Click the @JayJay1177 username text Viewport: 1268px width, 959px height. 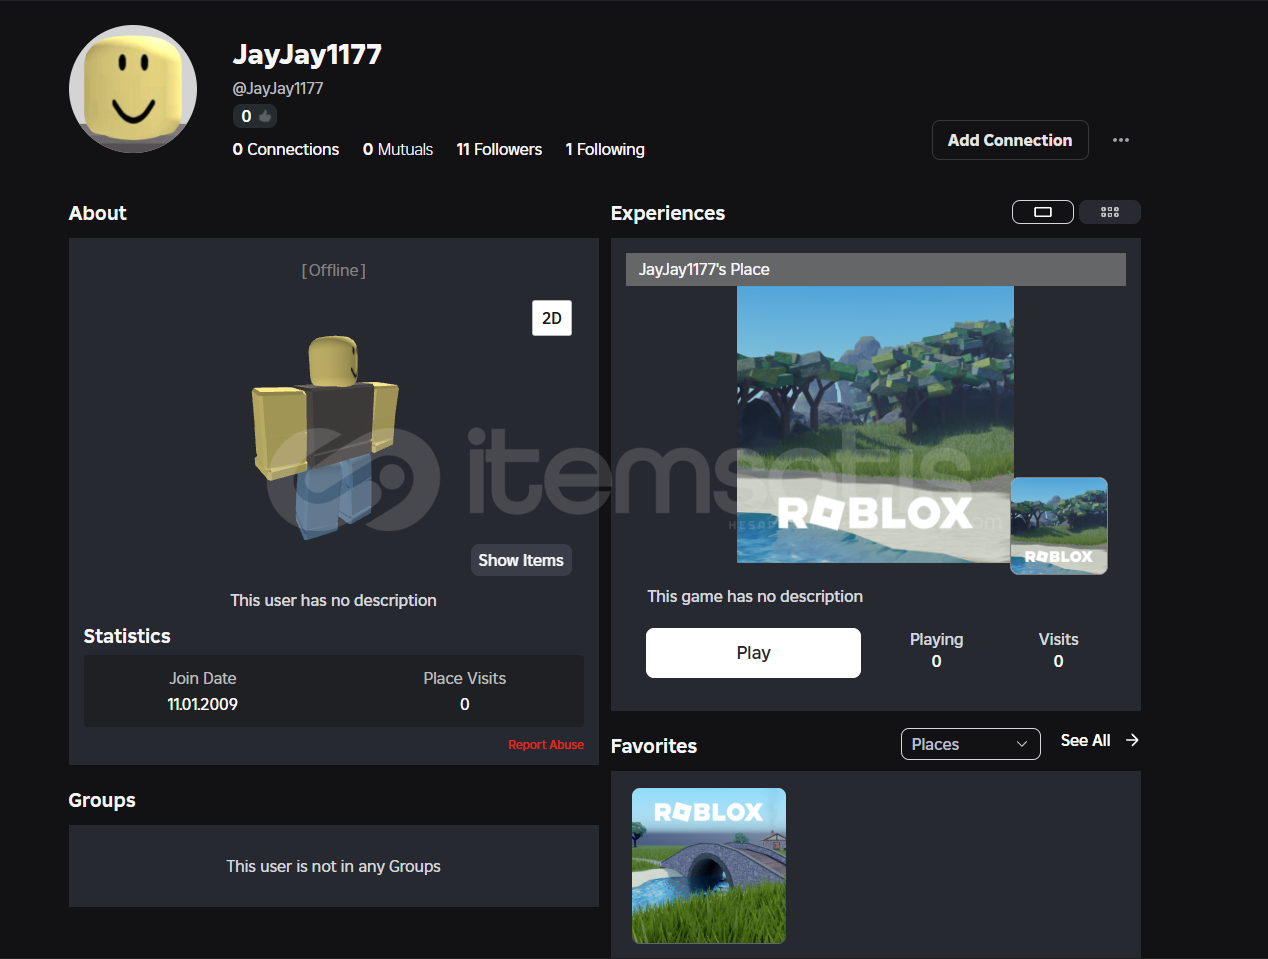pos(278,88)
